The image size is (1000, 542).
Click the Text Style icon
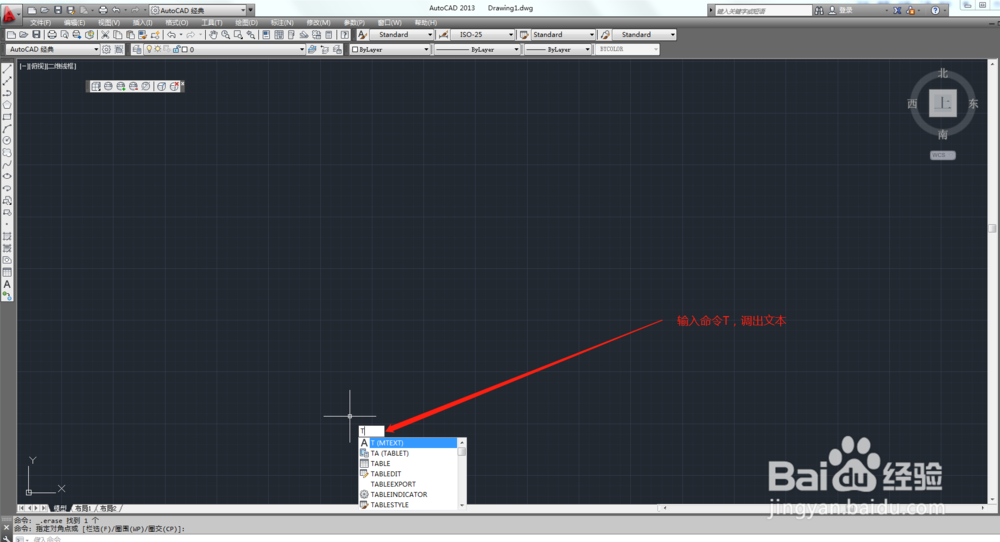[x=362, y=34]
